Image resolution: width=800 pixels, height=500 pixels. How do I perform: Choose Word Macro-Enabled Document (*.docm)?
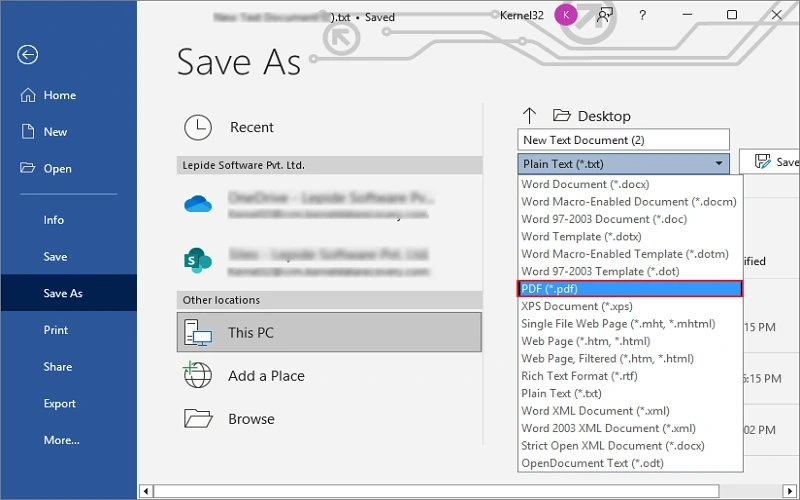pyautogui.click(x=630, y=202)
